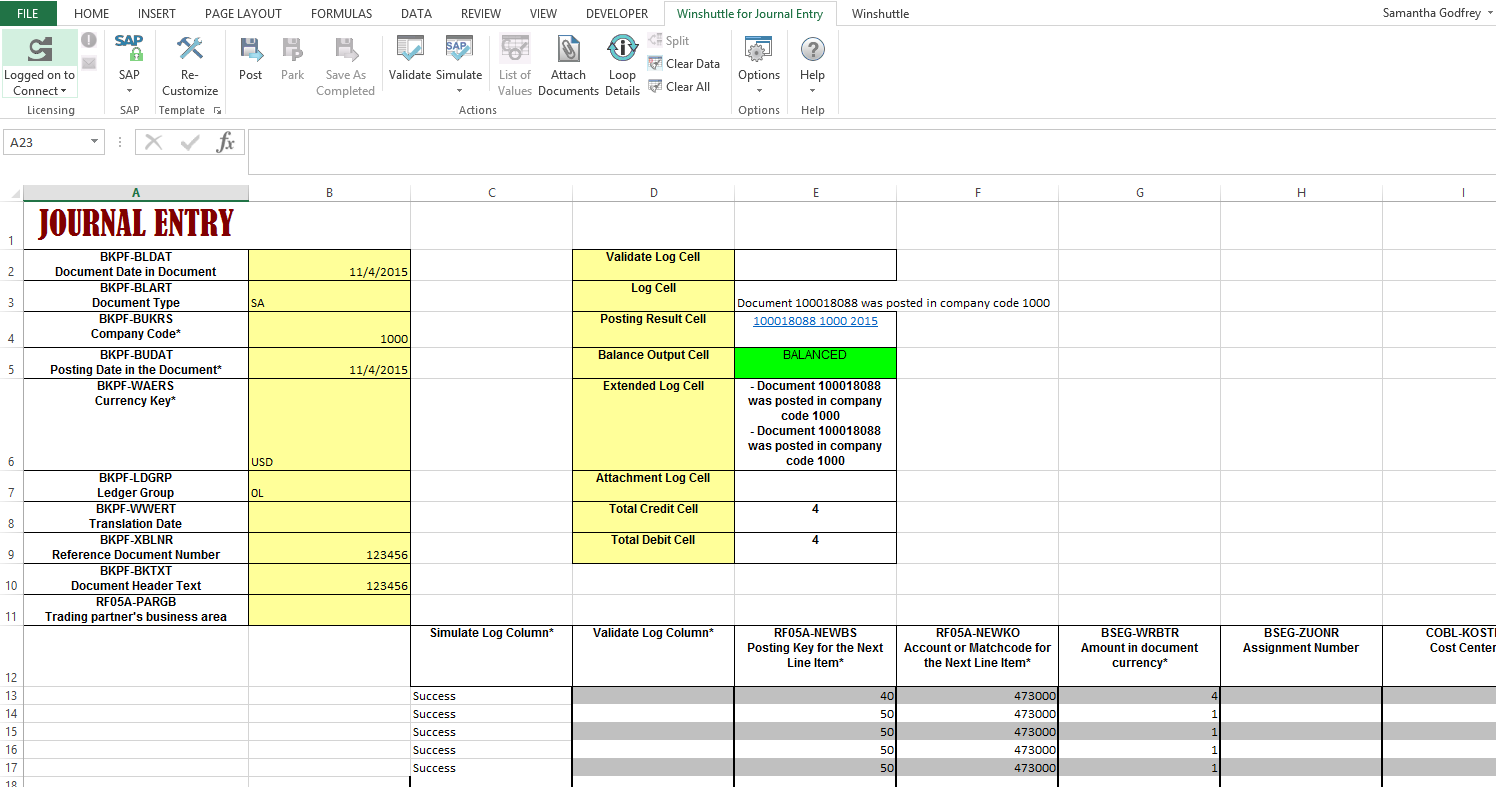Image resolution: width=1496 pixels, height=787 pixels.
Task: Select Company Code cell with value 1000
Action: pos(329,330)
